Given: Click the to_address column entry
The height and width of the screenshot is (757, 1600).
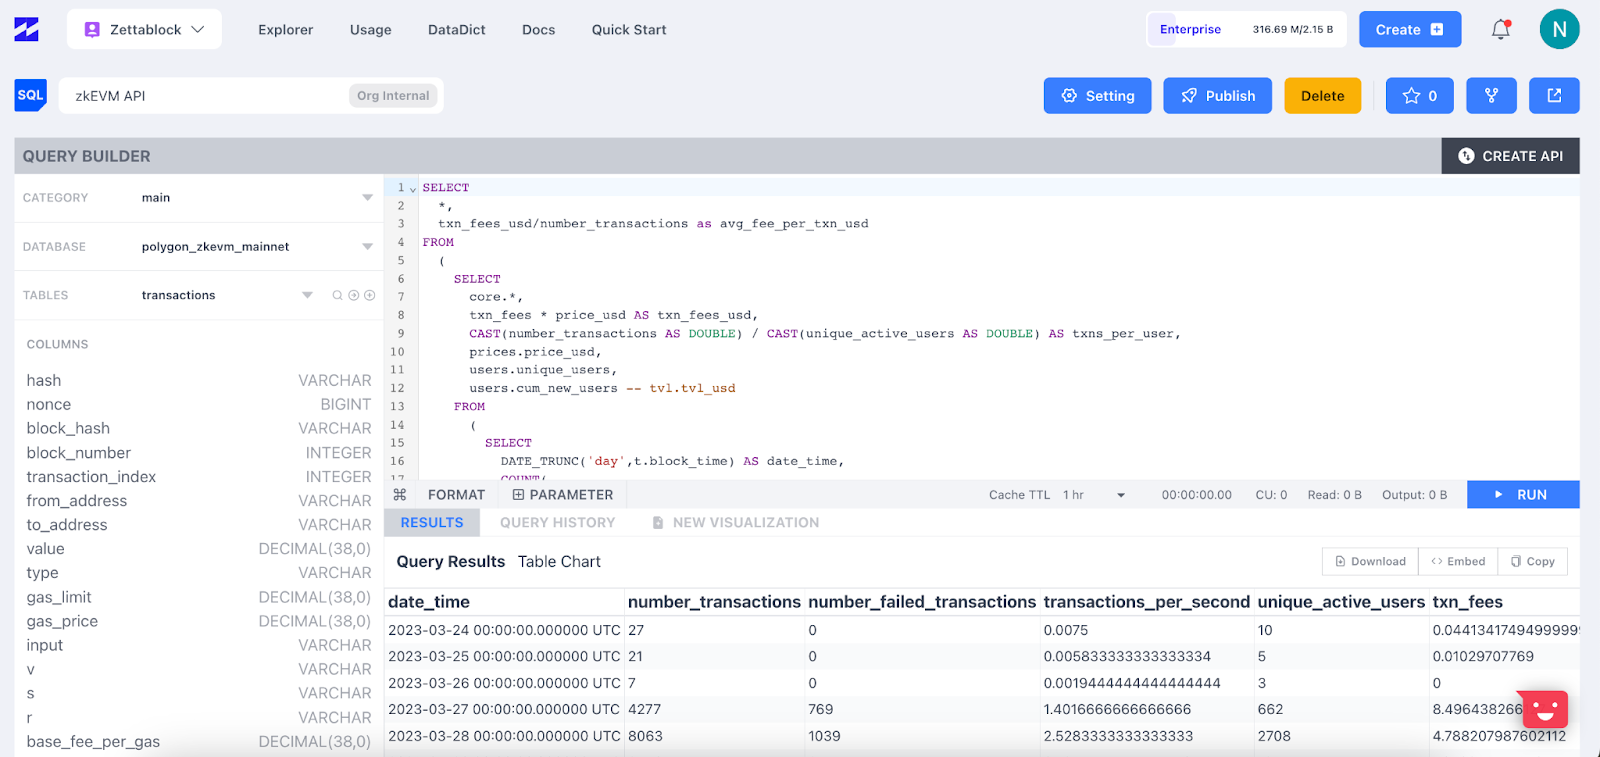Looking at the screenshot, I should pos(198,525).
